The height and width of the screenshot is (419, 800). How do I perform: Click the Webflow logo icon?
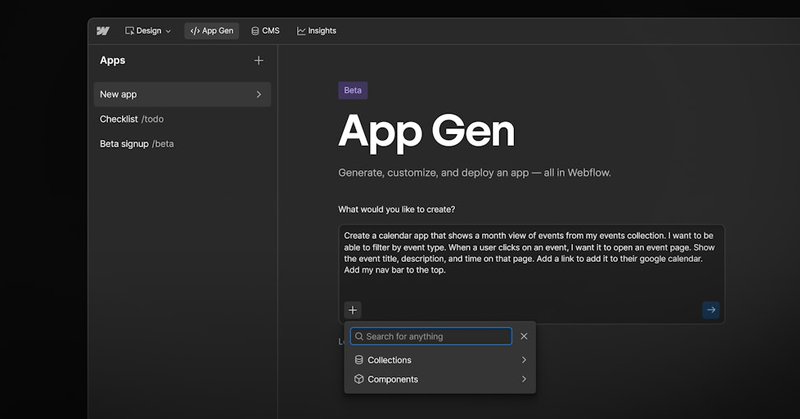tap(103, 31)
